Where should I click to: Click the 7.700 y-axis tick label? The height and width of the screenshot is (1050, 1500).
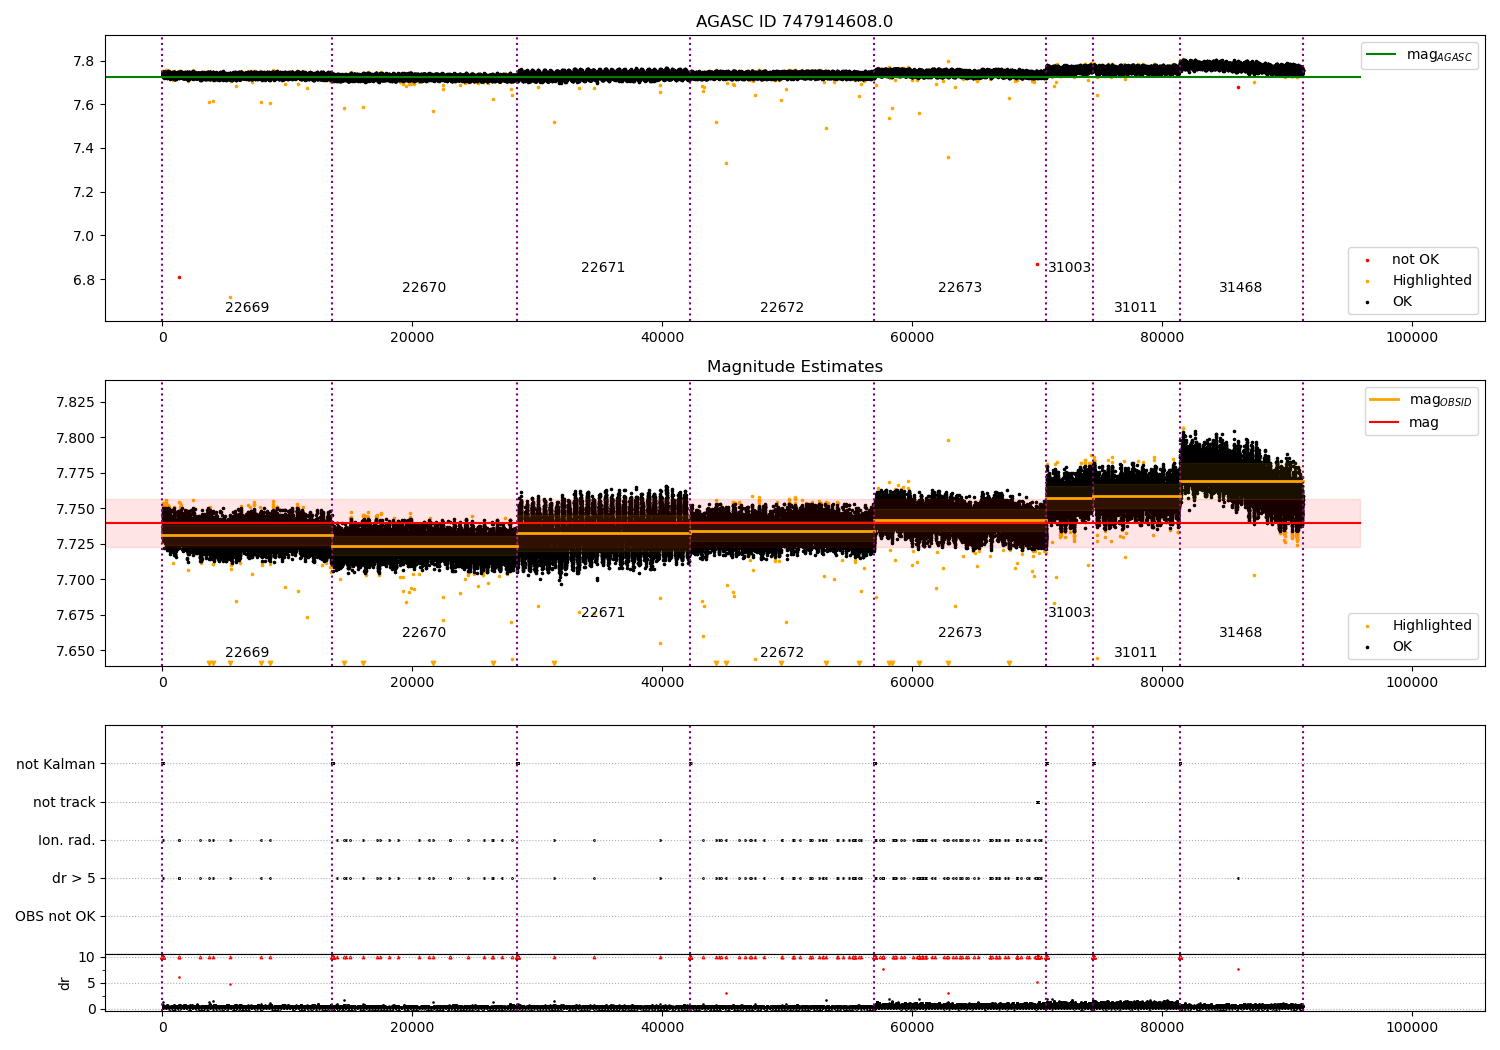click(x=75, y=580)
